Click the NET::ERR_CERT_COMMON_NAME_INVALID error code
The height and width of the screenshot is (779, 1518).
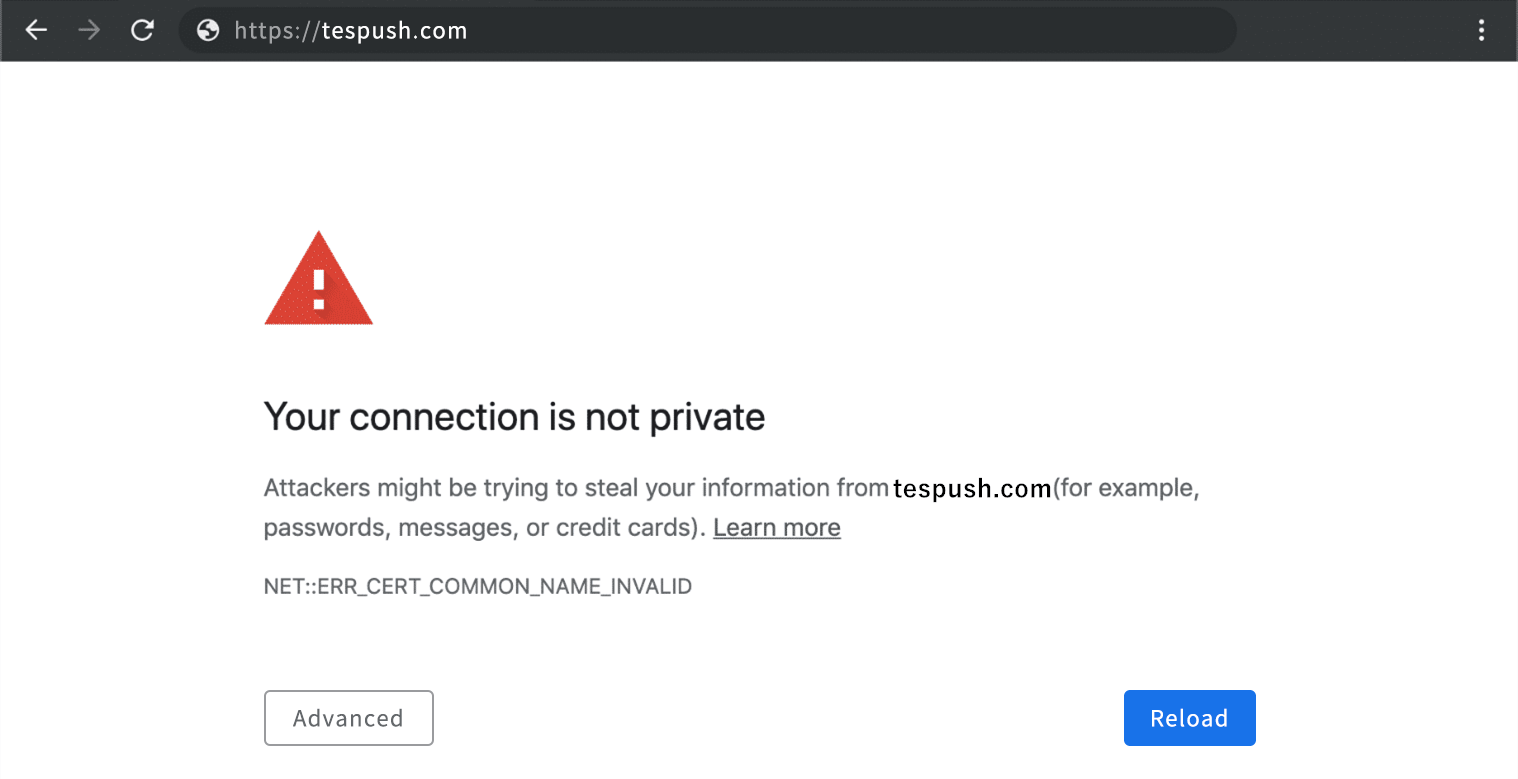478,587
